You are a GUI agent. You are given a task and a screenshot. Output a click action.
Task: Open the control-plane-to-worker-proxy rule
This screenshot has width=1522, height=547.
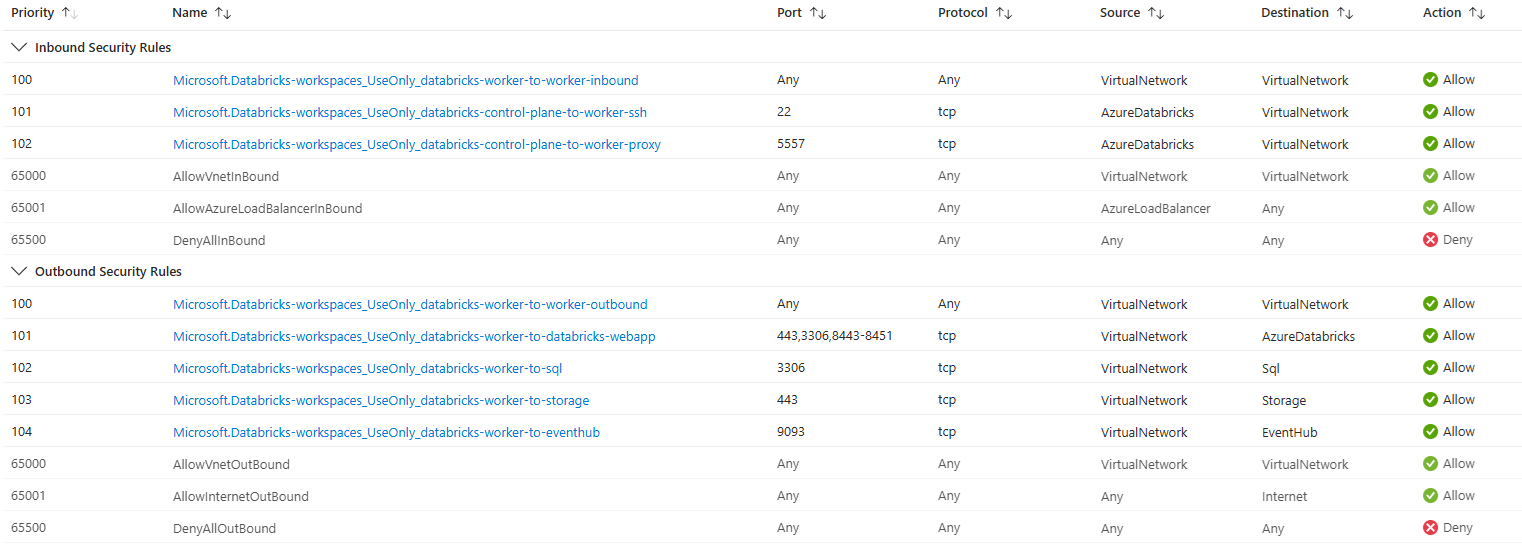[x=416, y=144]
